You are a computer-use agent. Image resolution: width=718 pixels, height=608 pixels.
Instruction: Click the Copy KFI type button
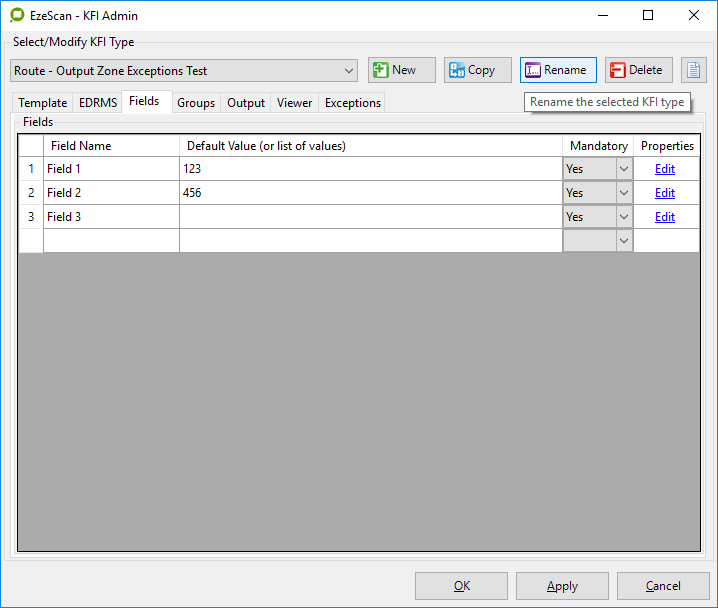click(478, 70)
